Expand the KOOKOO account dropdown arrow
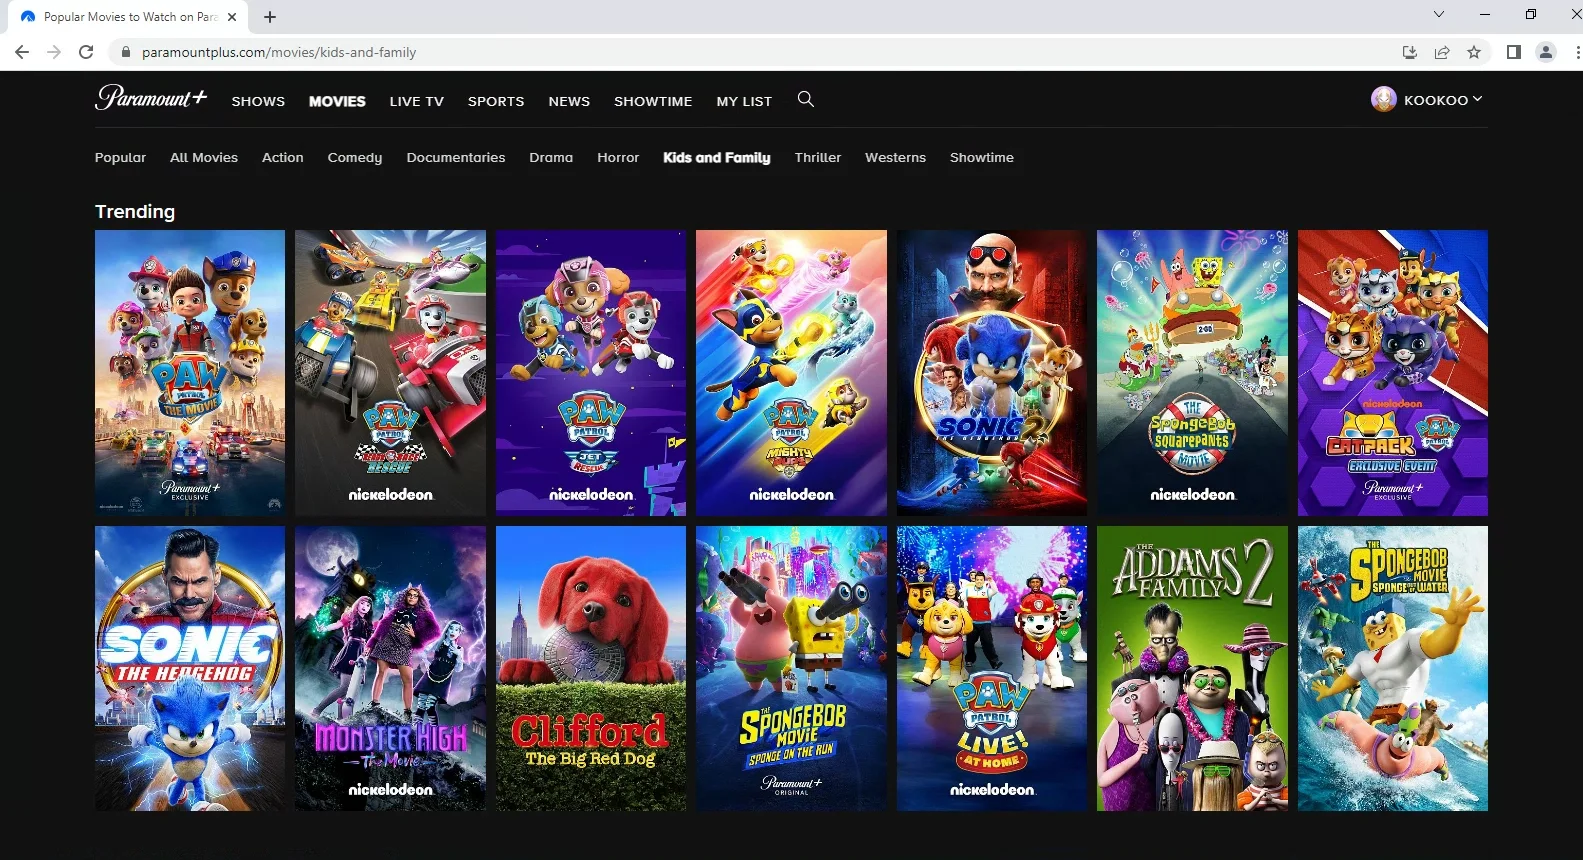1583x860 pixels. coord(1477,99)
